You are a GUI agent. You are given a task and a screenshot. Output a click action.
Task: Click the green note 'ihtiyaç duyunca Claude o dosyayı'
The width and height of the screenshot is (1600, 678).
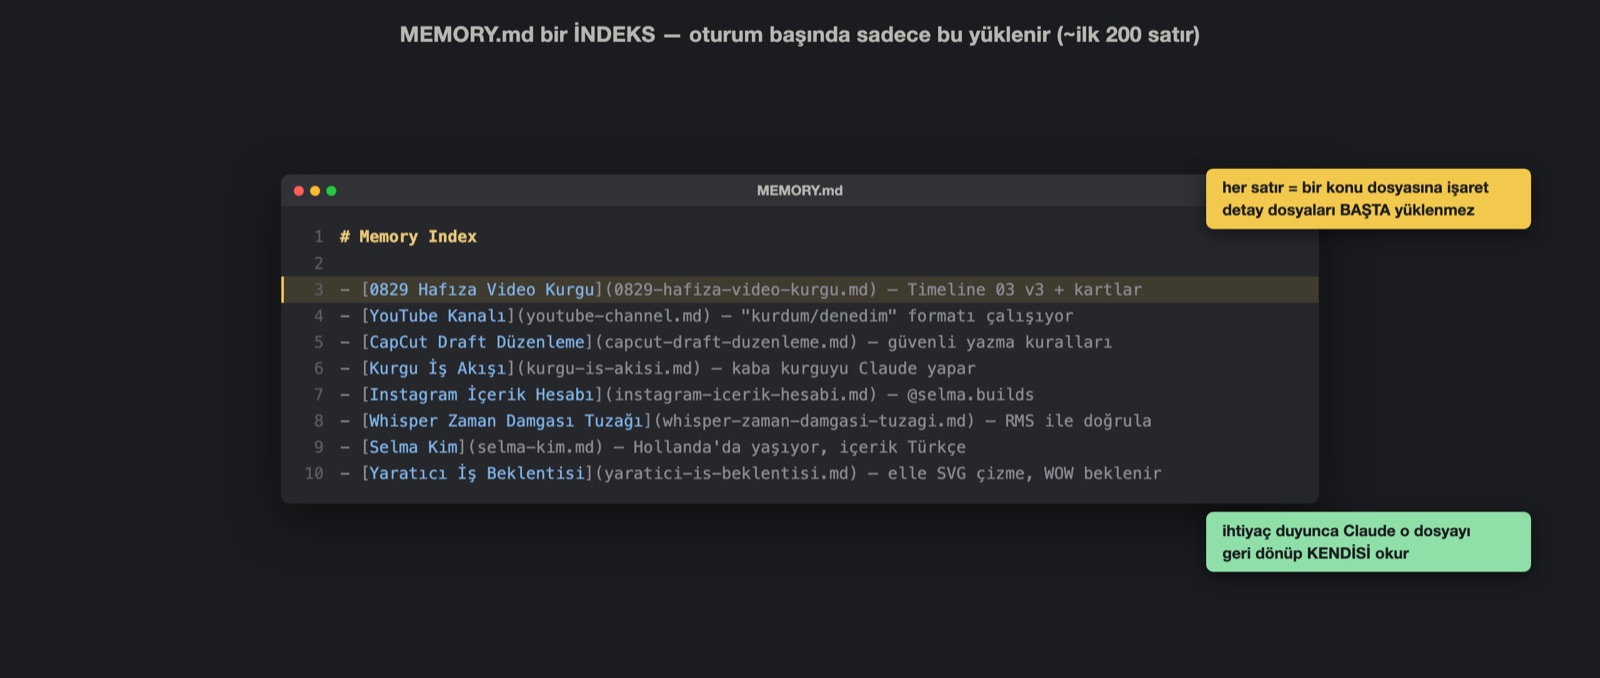tap(1368, 542)
